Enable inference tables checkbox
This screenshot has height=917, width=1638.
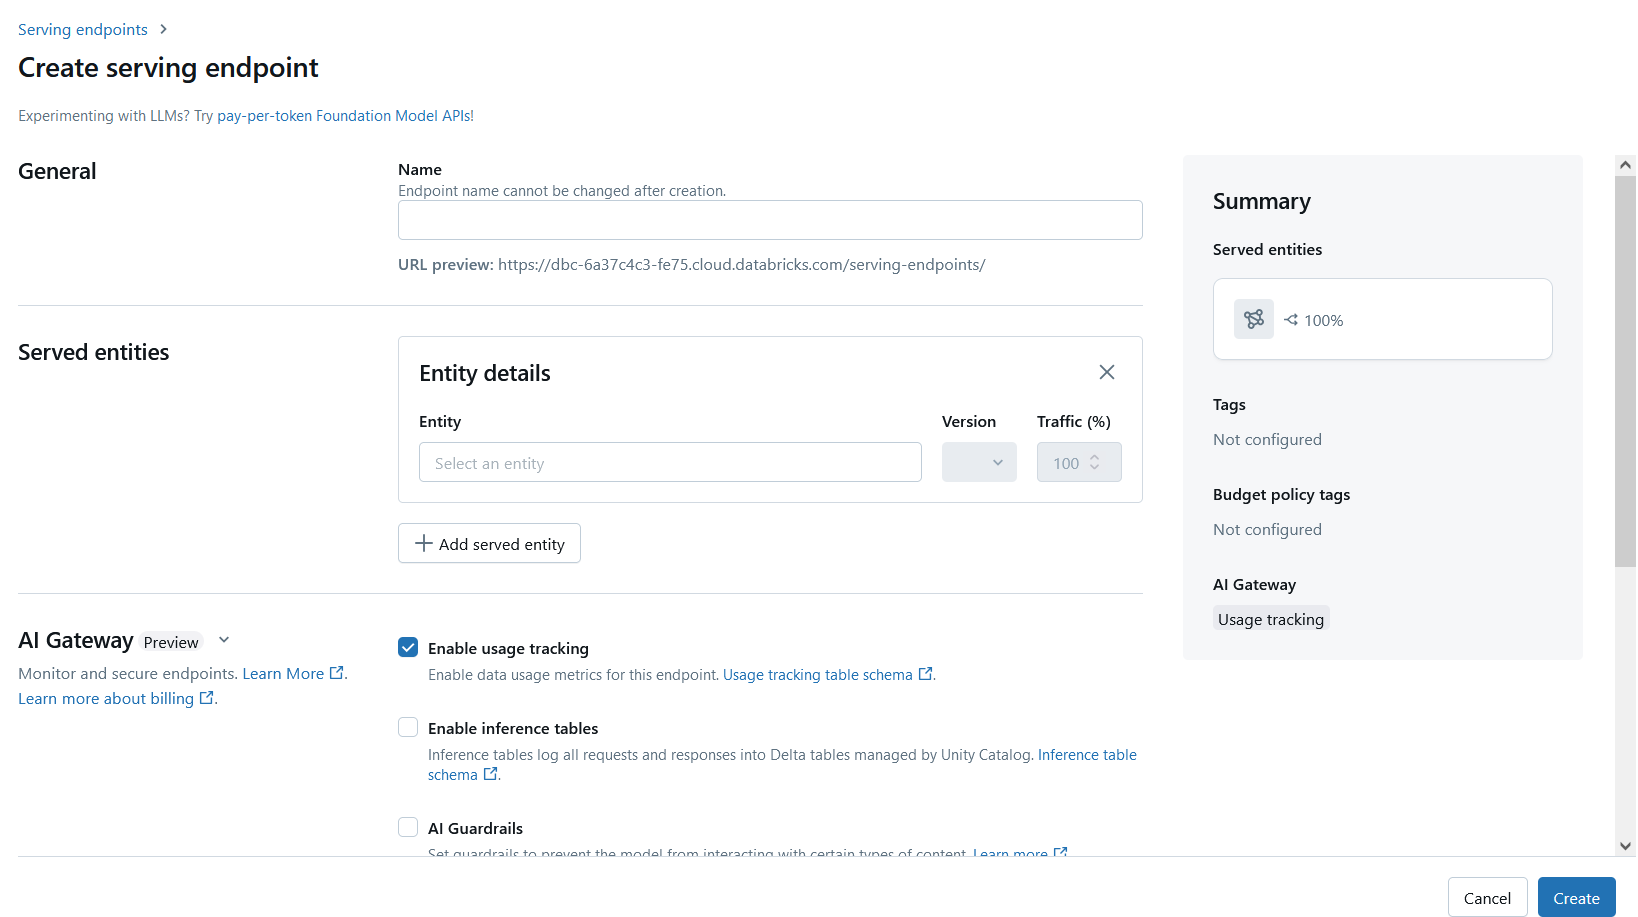click(408, 727)
